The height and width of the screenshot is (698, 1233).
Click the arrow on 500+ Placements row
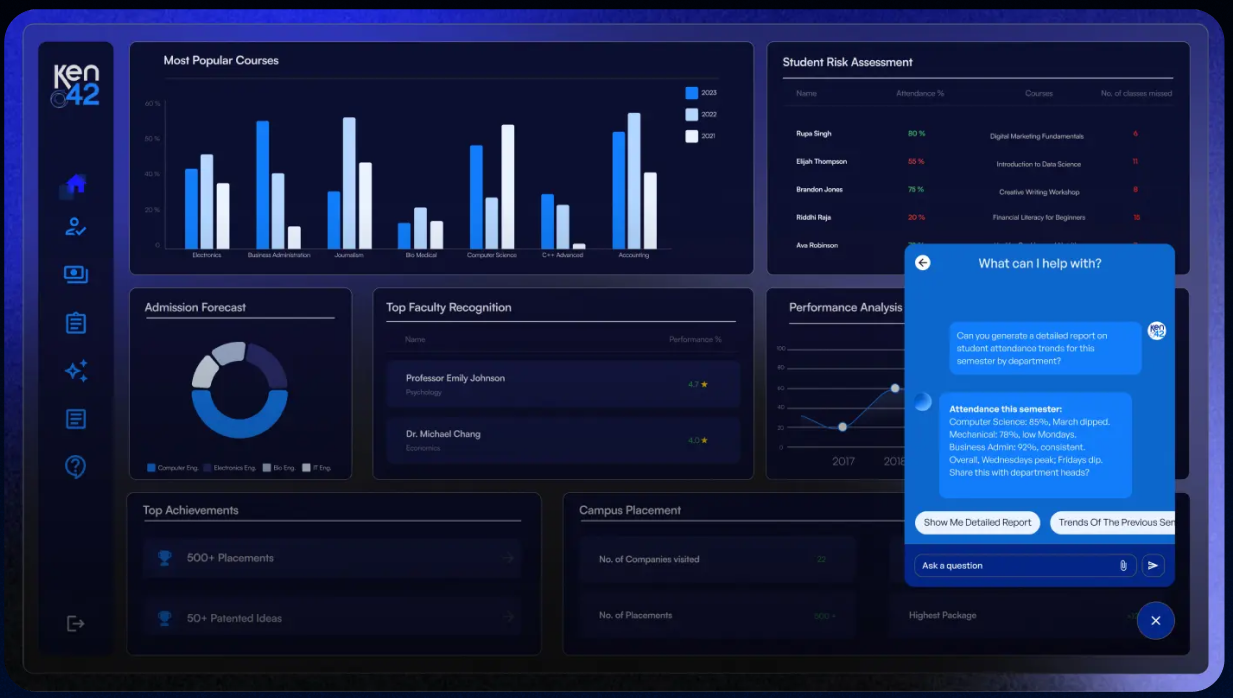[x=508, y=558]
